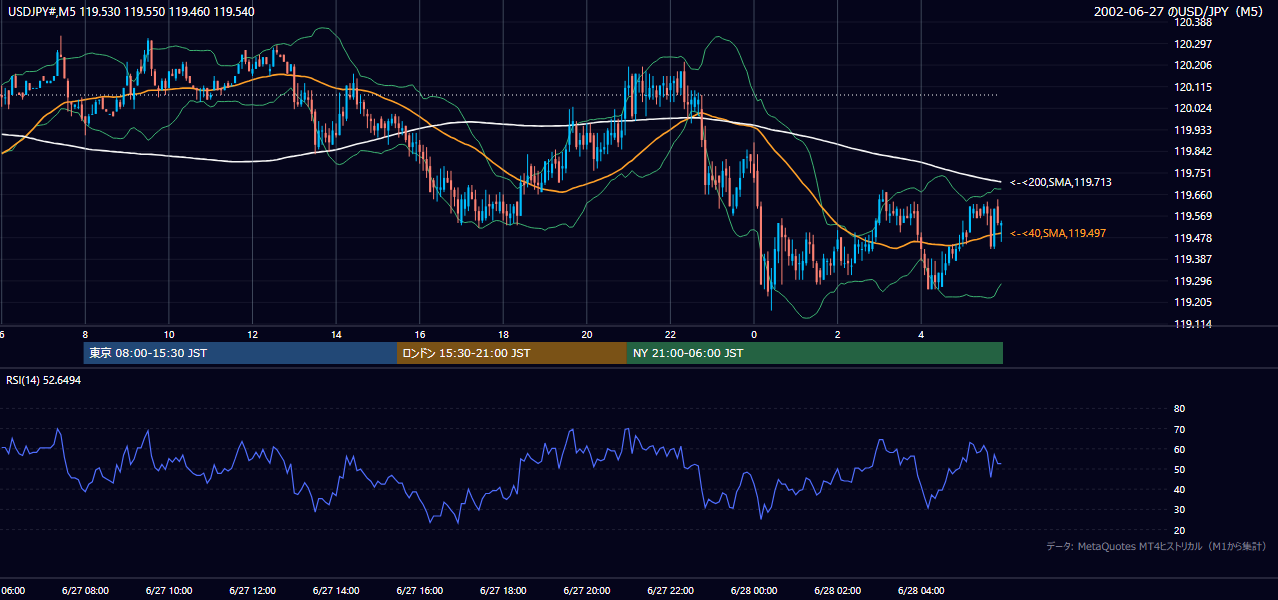
Task: Click the price axis value 119.205
Action: (x=1194, y=302)
